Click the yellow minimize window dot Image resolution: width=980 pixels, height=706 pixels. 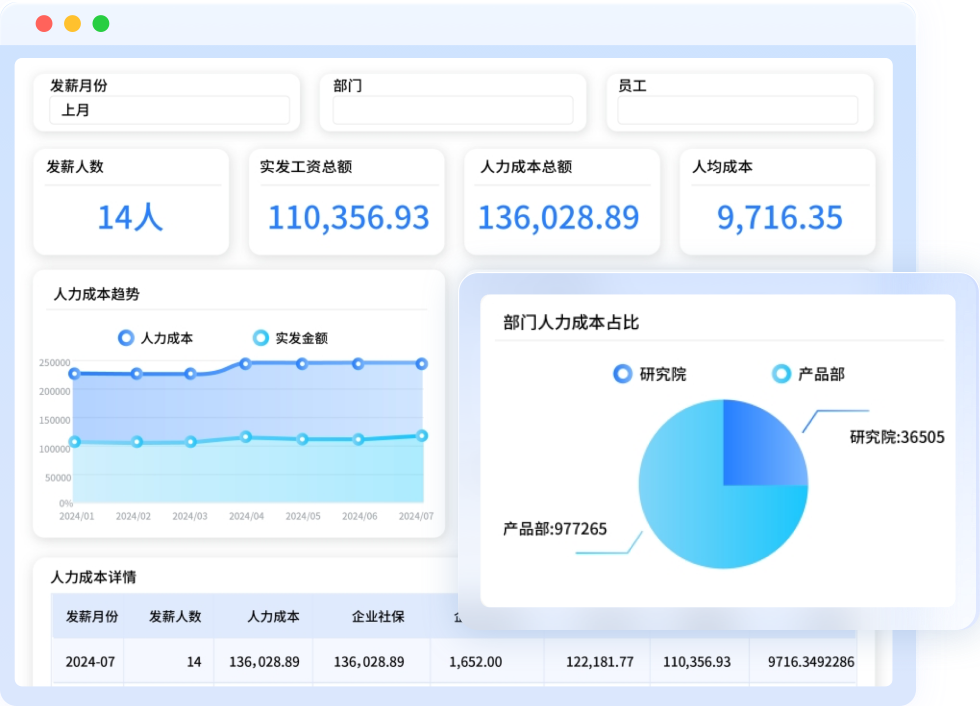click(x=72, y=24)
